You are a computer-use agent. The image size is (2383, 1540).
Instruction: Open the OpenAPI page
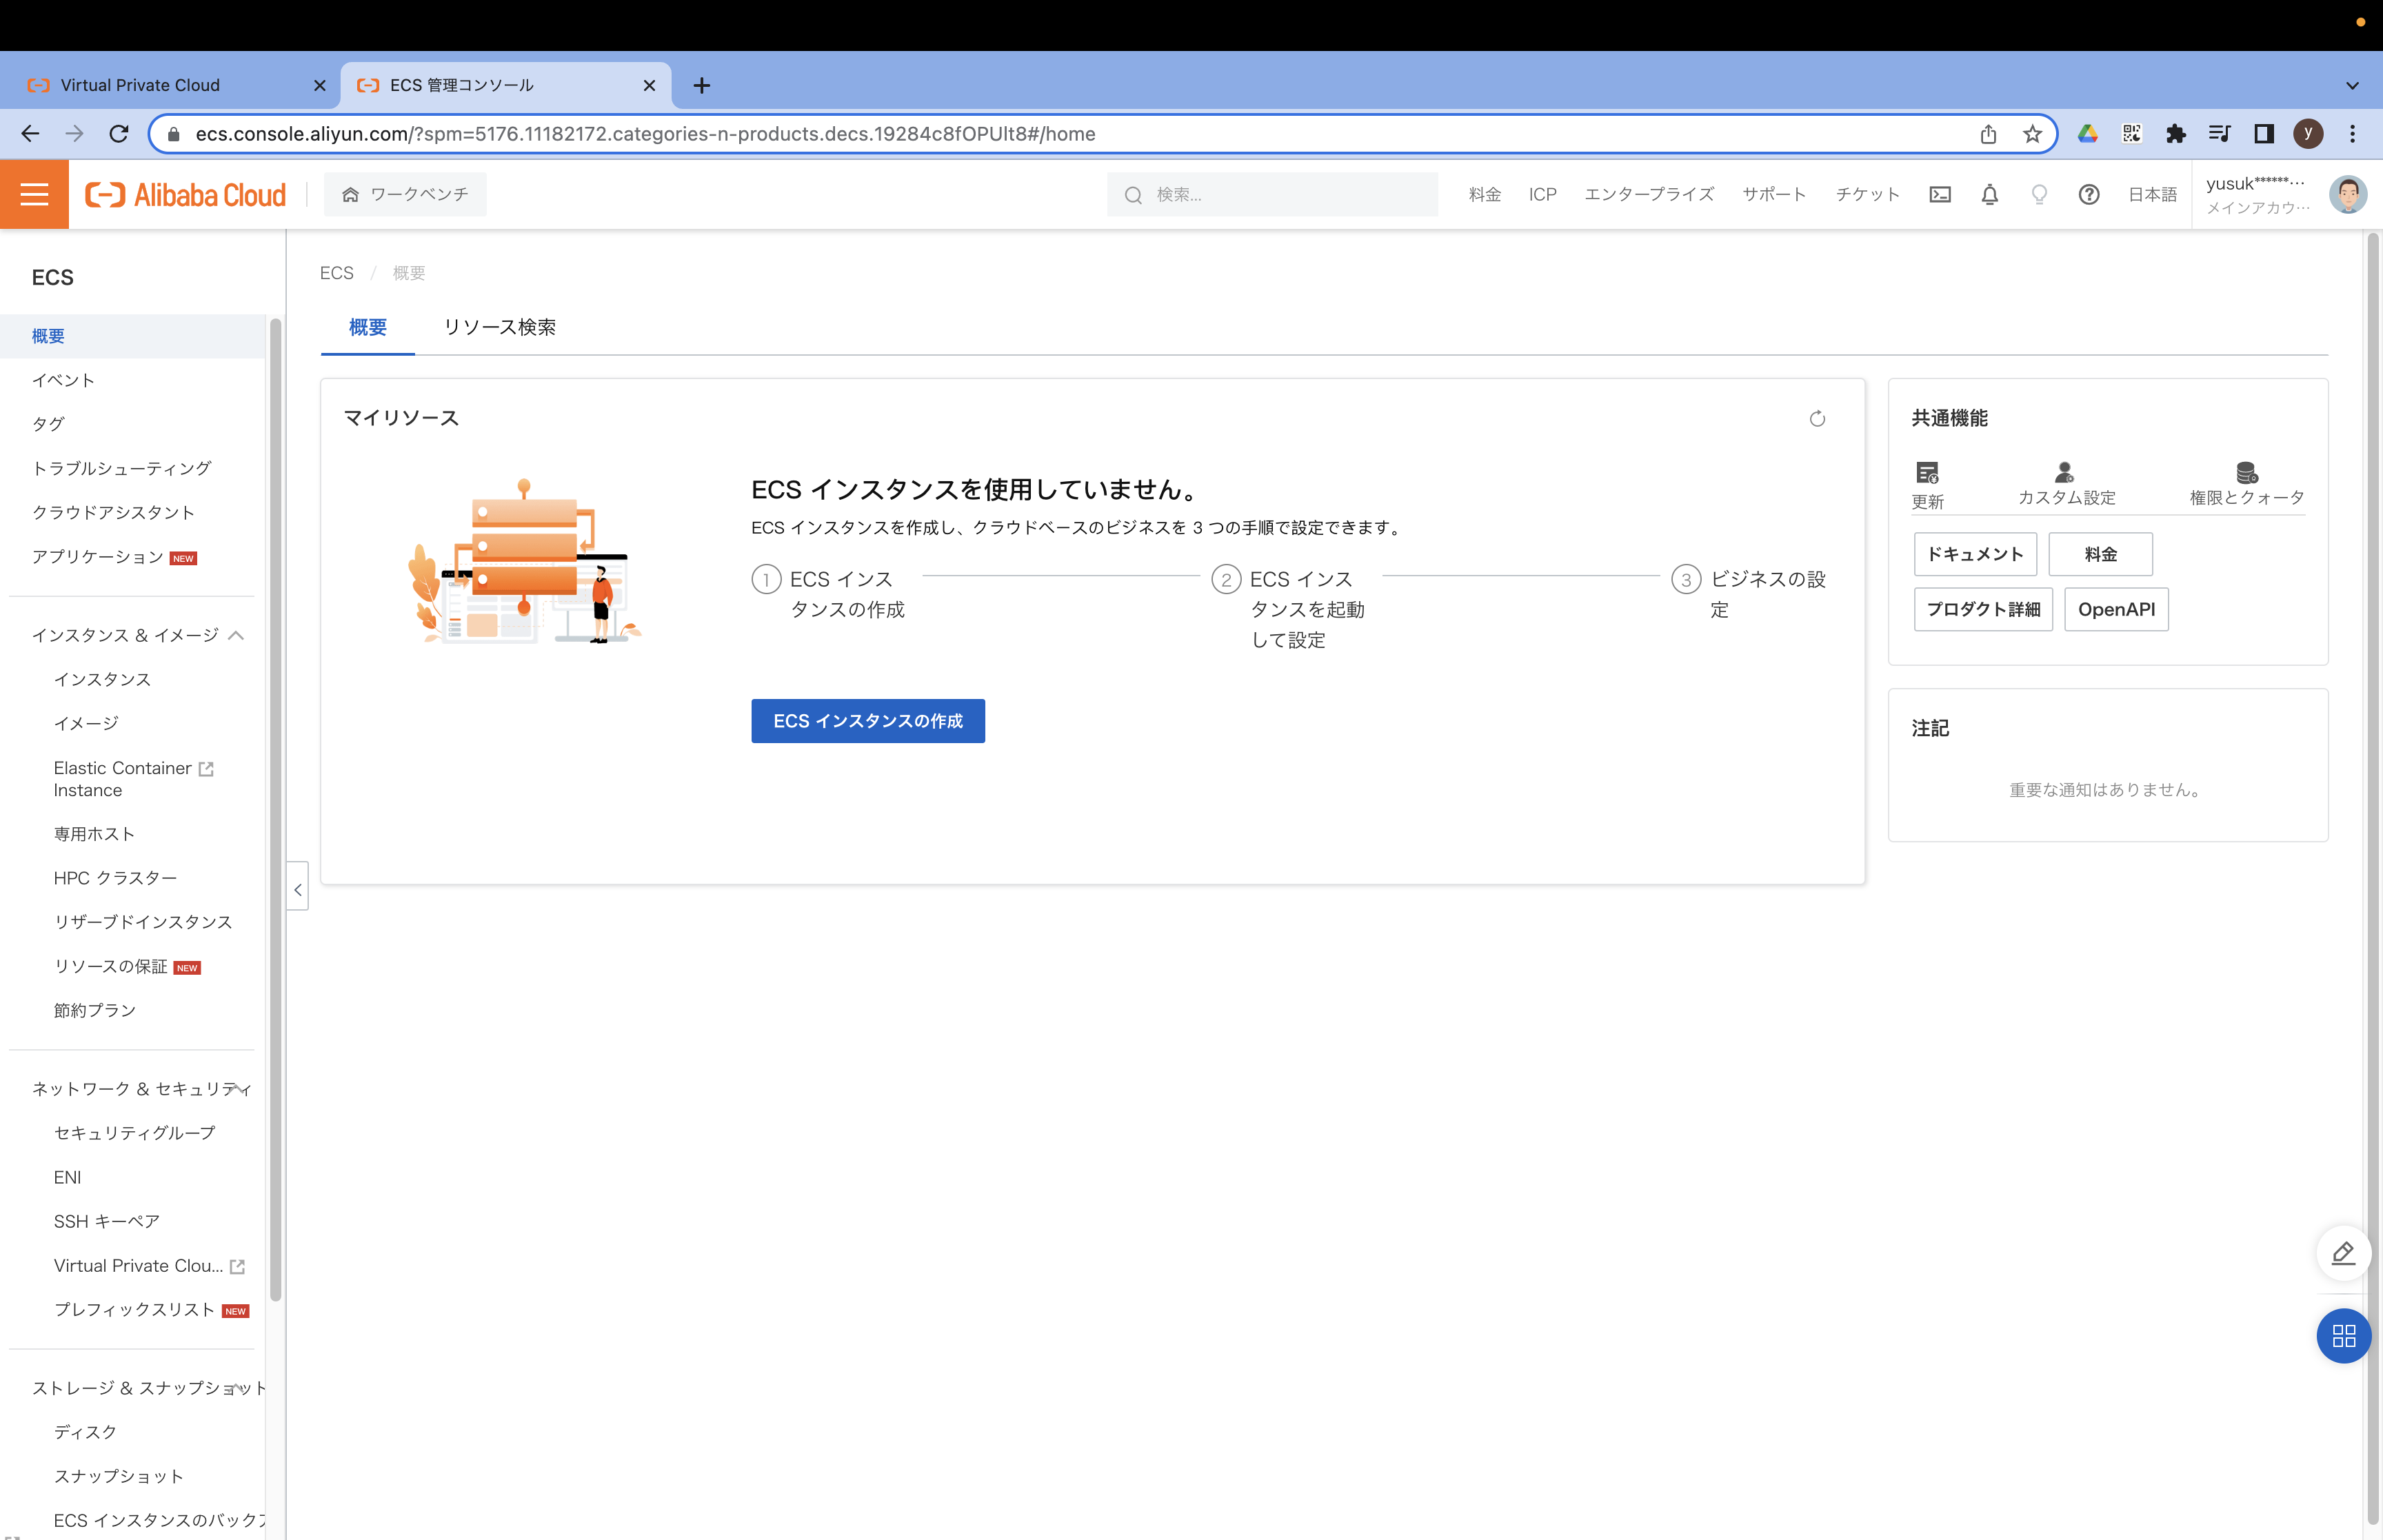point(2115,609)
